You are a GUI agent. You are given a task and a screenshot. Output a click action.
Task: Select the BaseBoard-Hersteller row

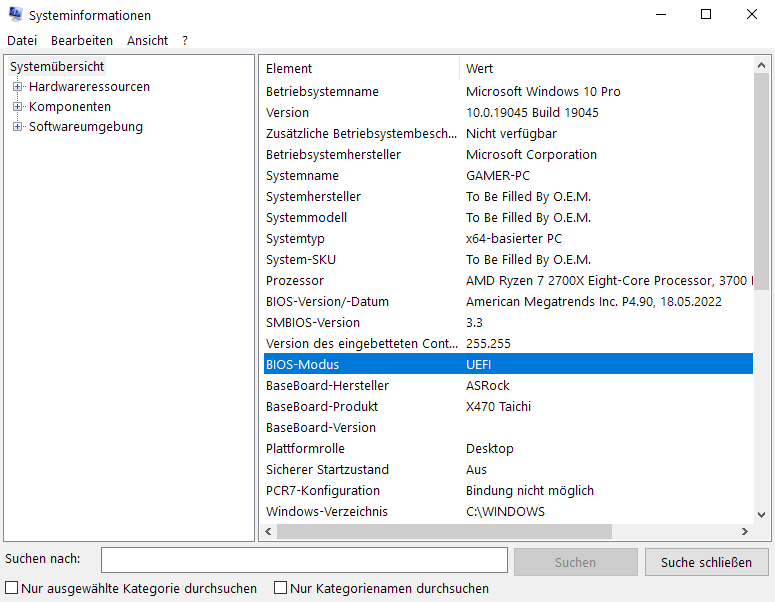coord(508,386)
